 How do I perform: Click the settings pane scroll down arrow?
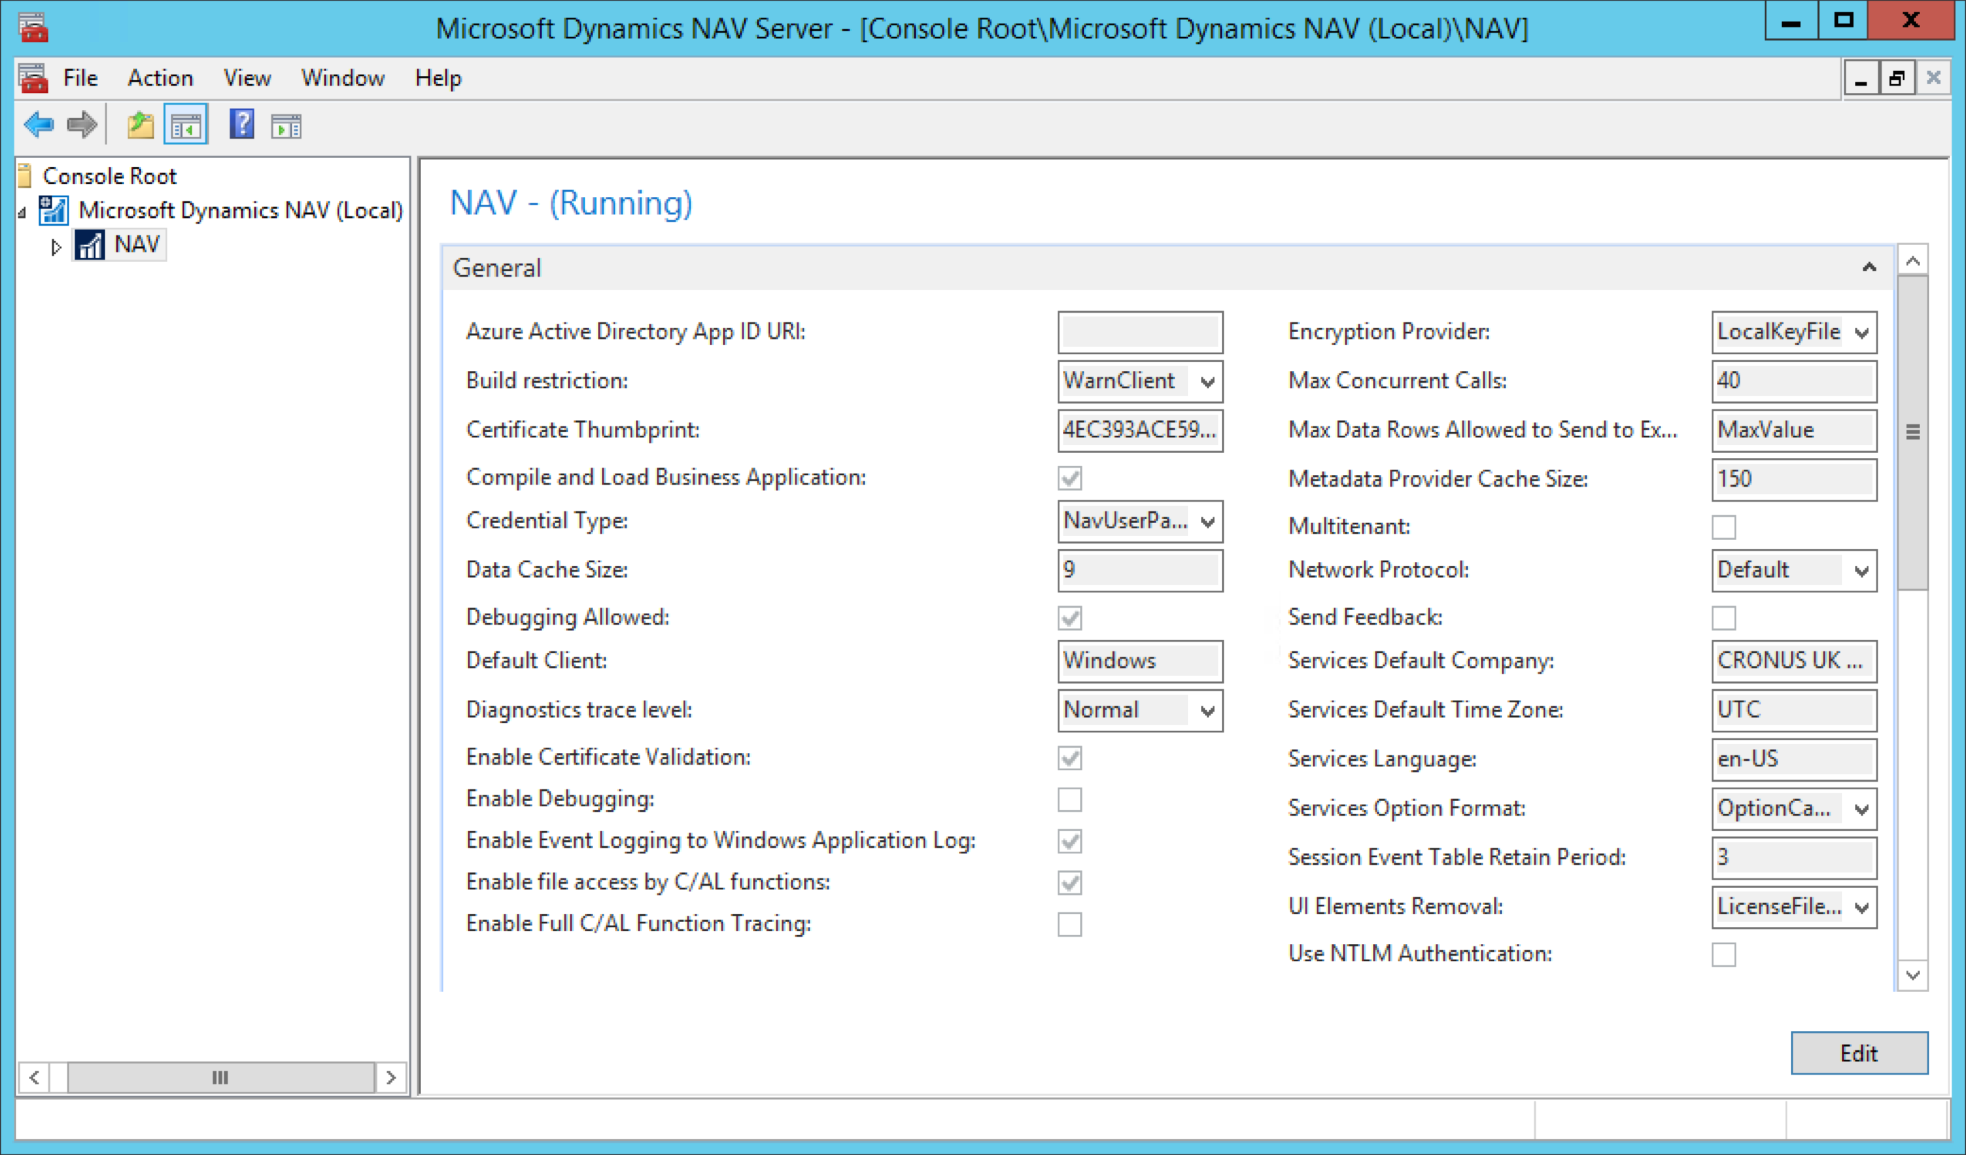point(1913,975)
